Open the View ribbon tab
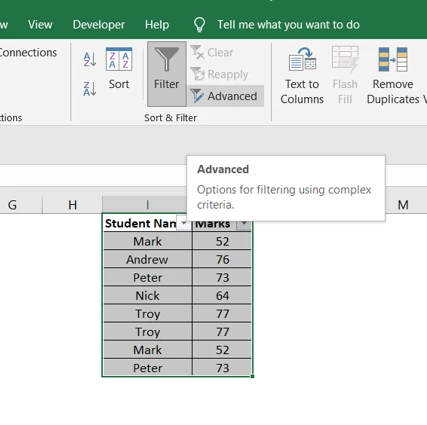This screenshot has height=425, width=427. pos(40,25)
